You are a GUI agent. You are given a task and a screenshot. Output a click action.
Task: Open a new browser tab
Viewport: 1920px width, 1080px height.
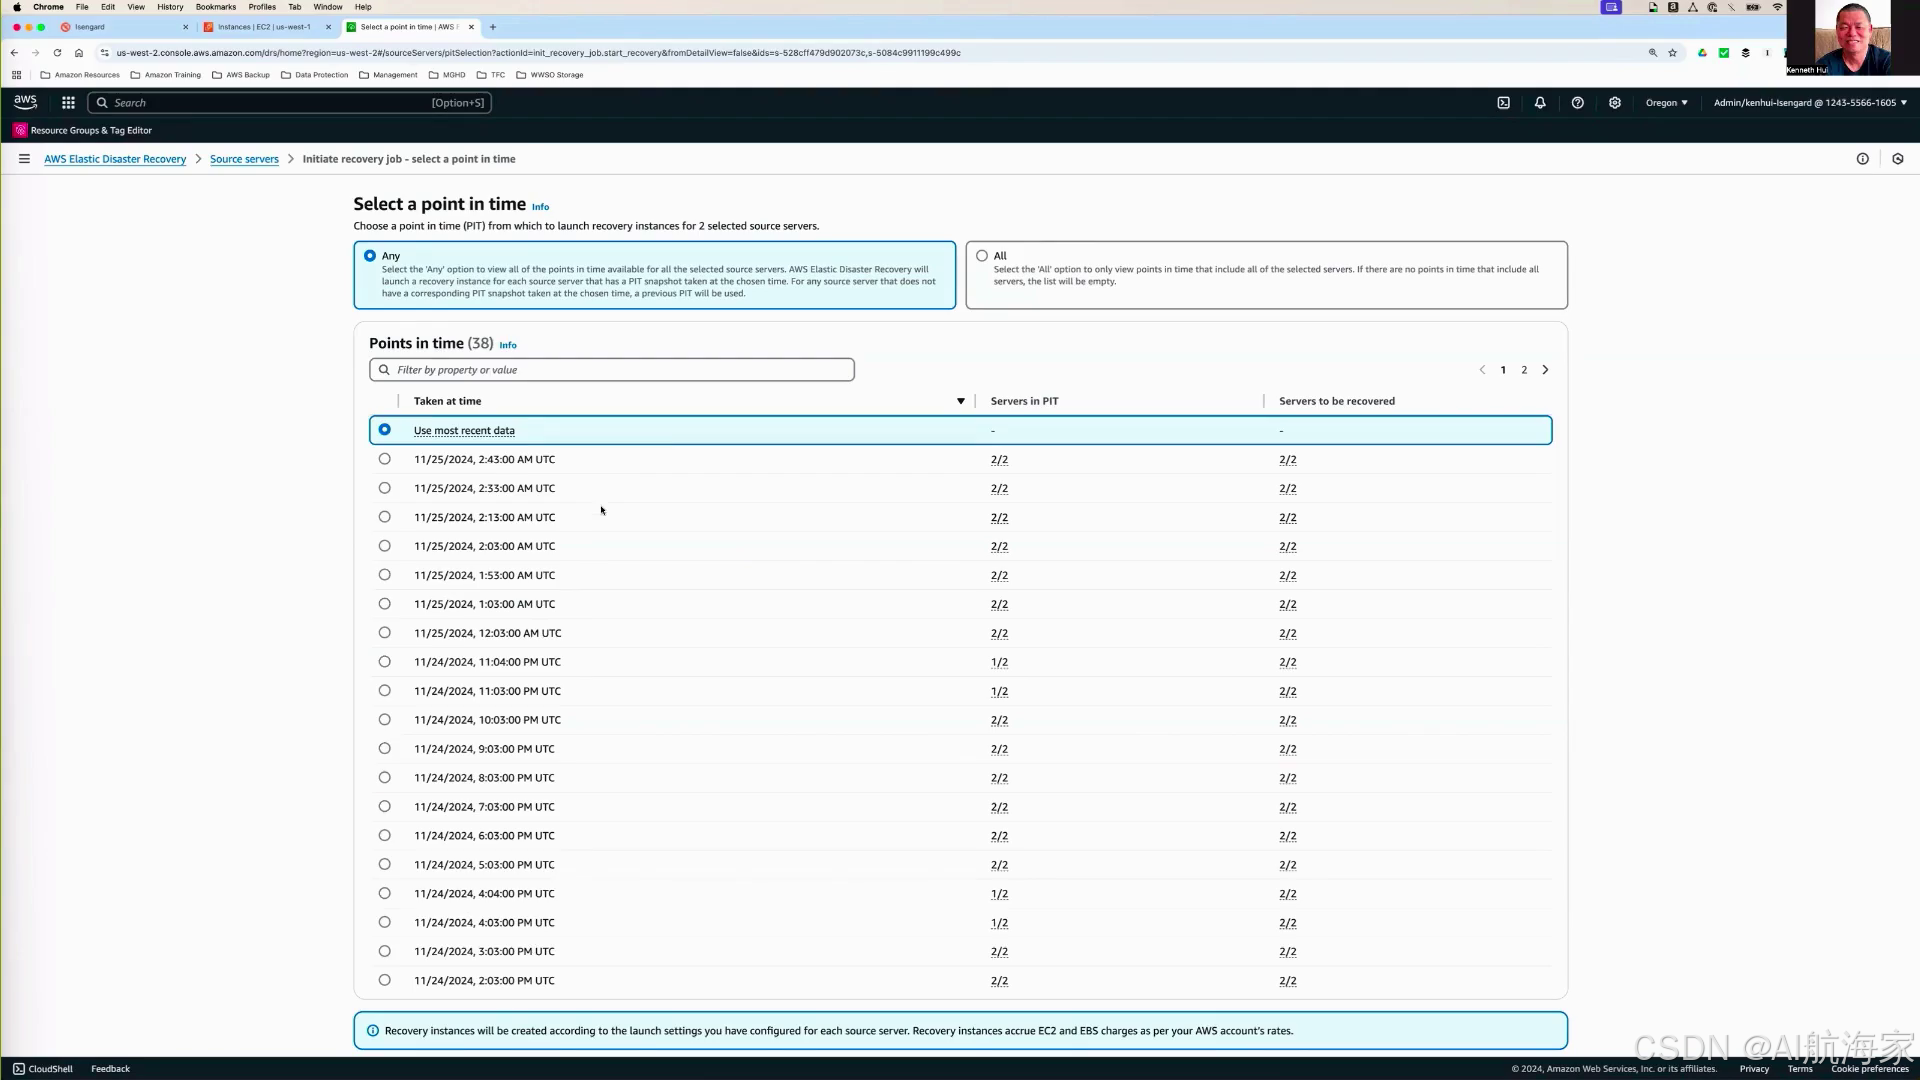click(x=492, y=27)
